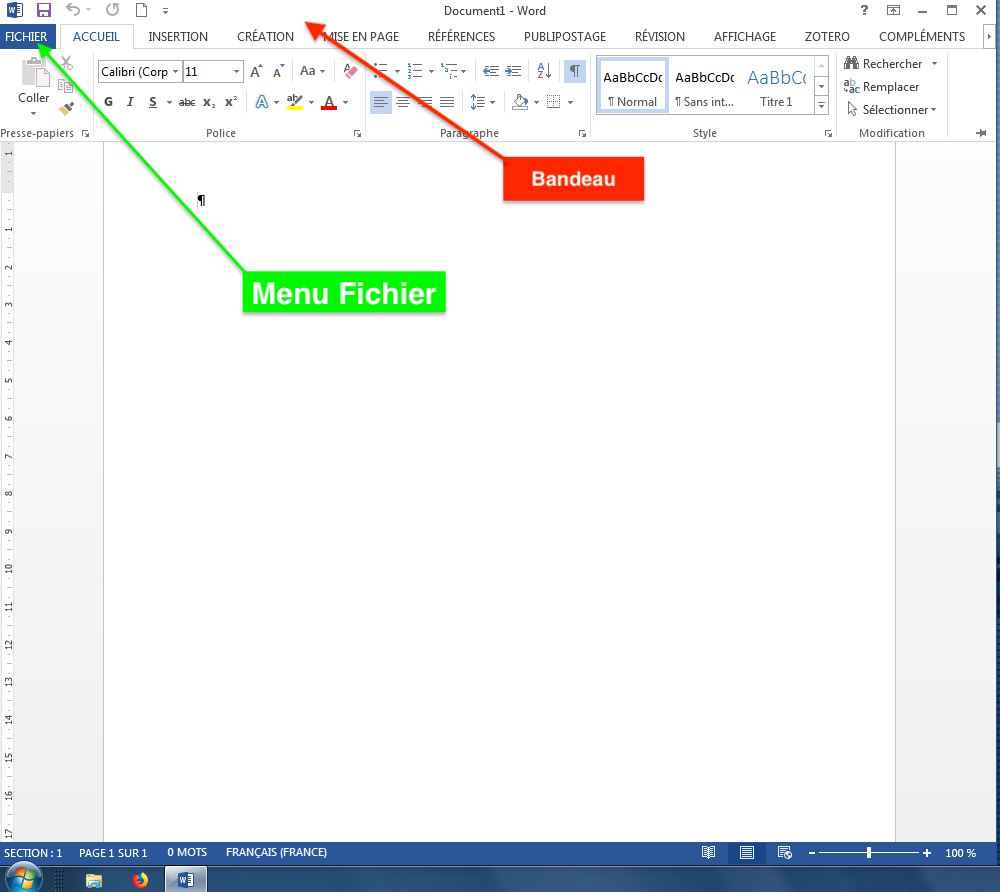The height and width of the screenshot is (892, 1000).
Task: Switch to INSERTION tab
Action: tap(178, 36)
